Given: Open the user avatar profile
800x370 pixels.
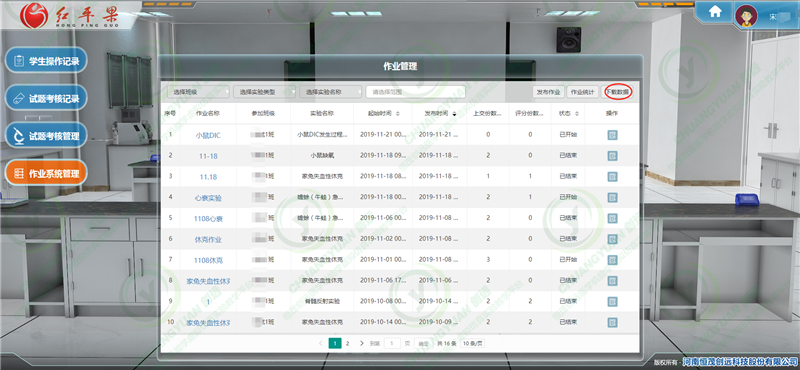Looking at the screenshot, I should pyautogui.click(x=745, y=15).
